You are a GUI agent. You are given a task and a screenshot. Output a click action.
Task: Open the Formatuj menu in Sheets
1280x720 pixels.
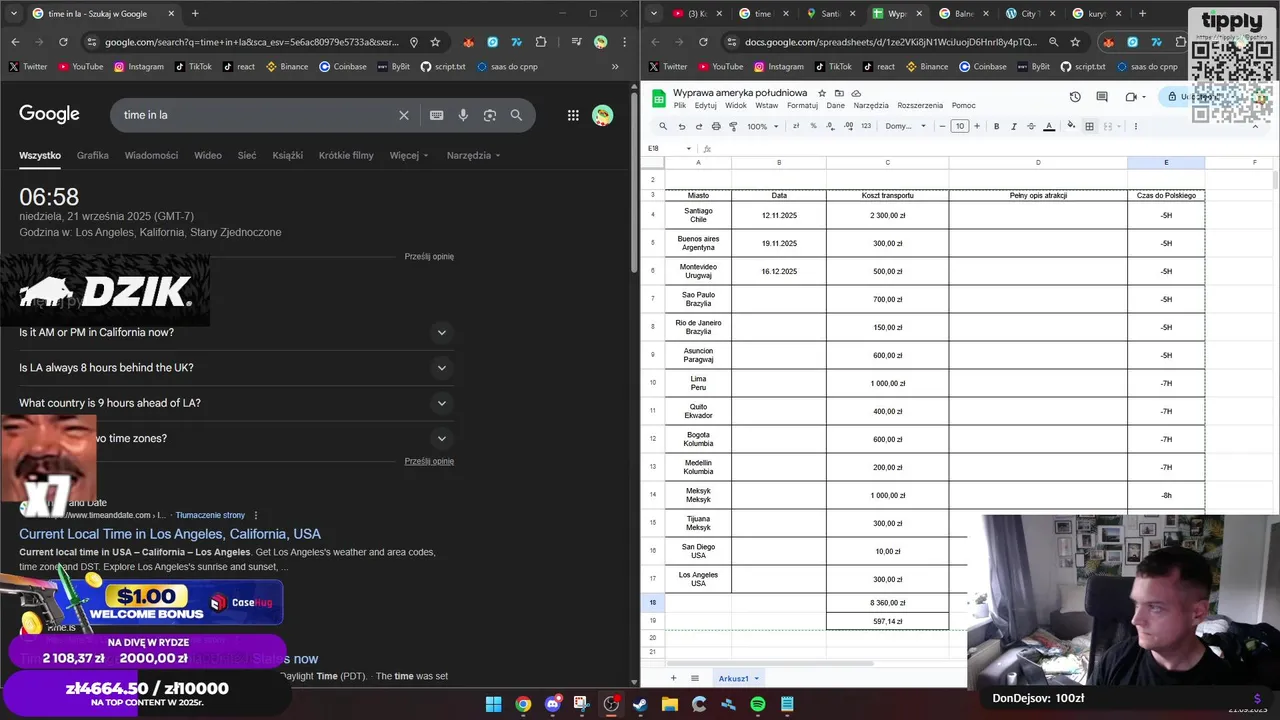802,105
